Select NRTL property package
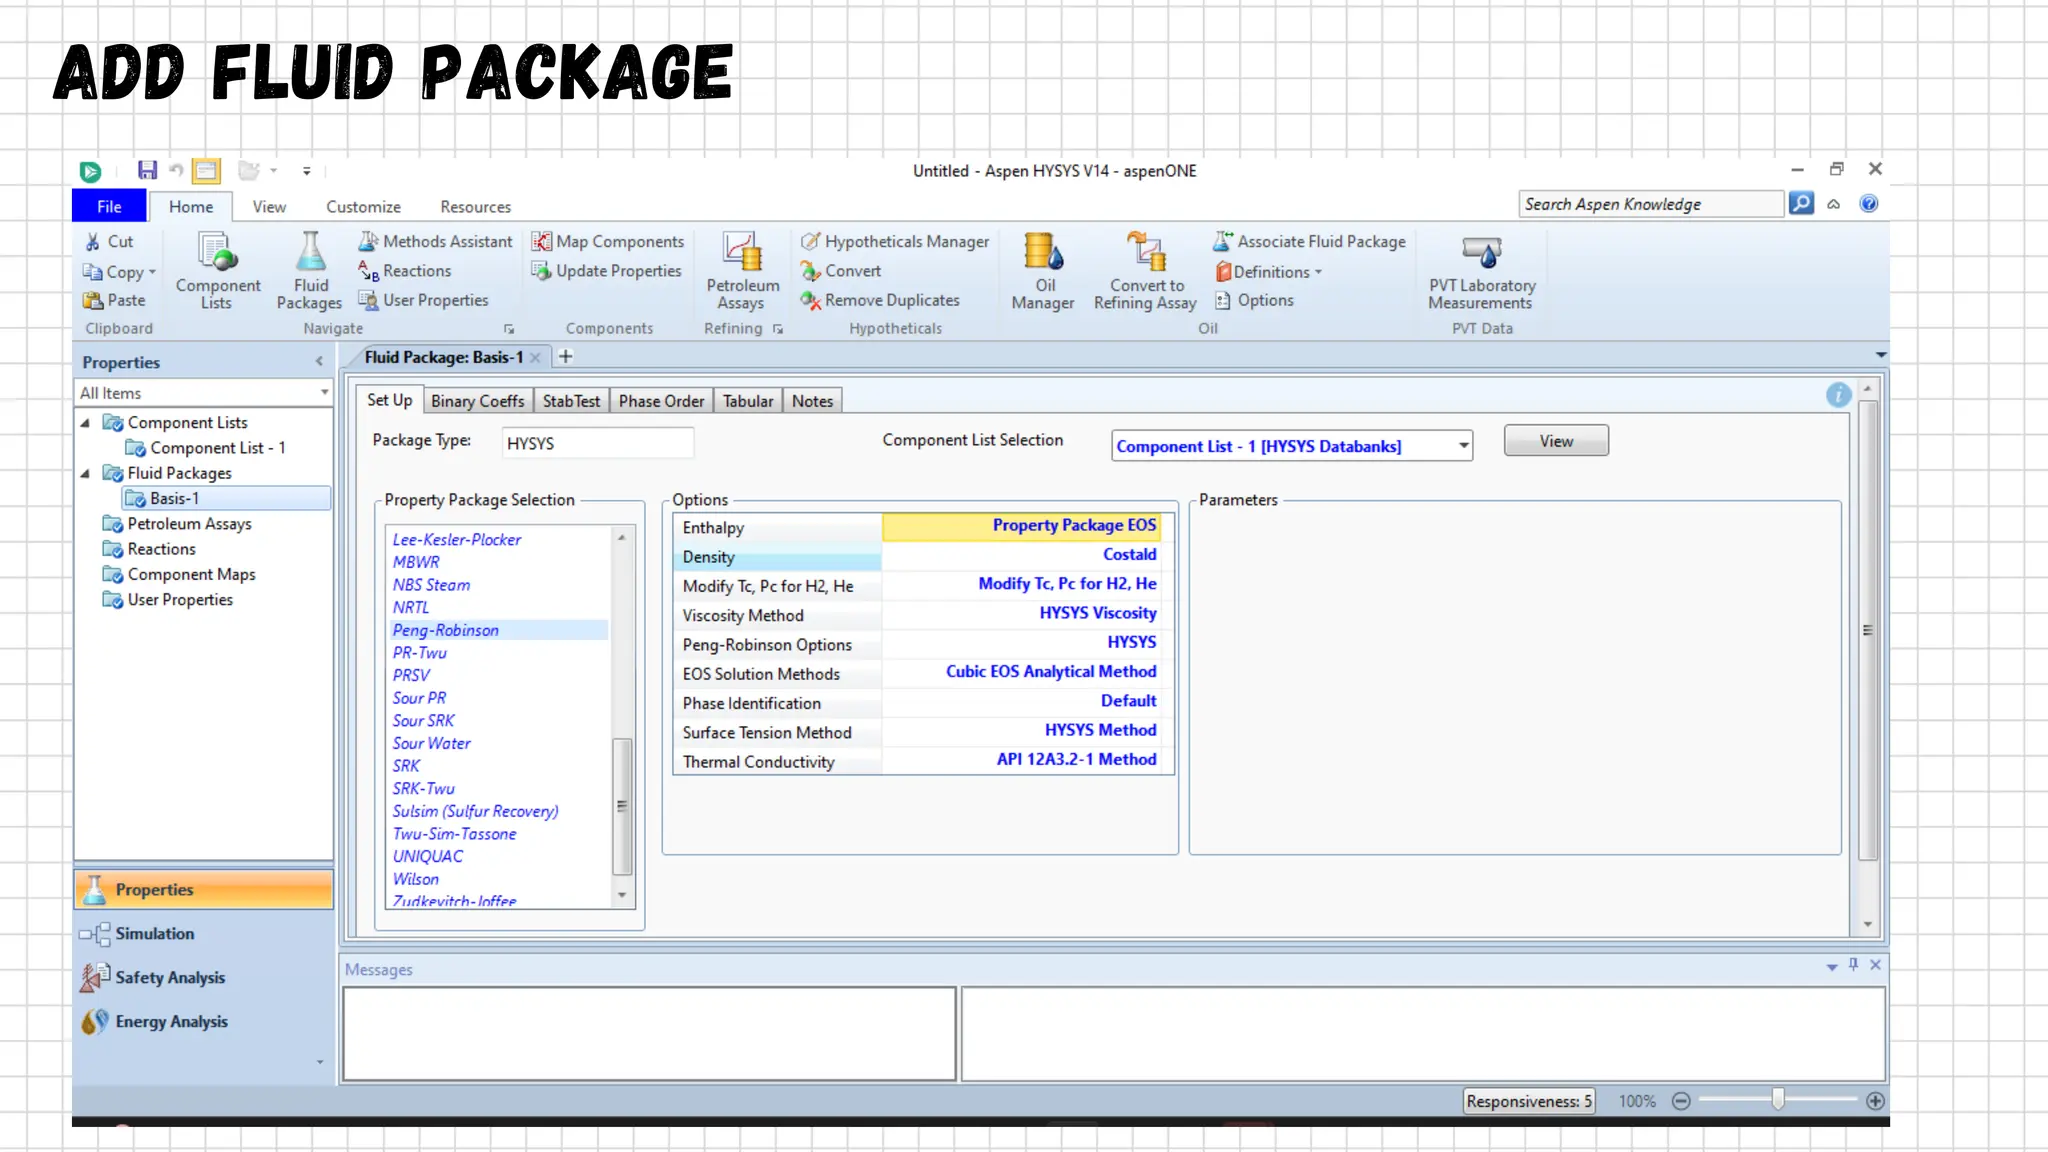This screenshot has height=1152, width=2048. click(411, 607)
